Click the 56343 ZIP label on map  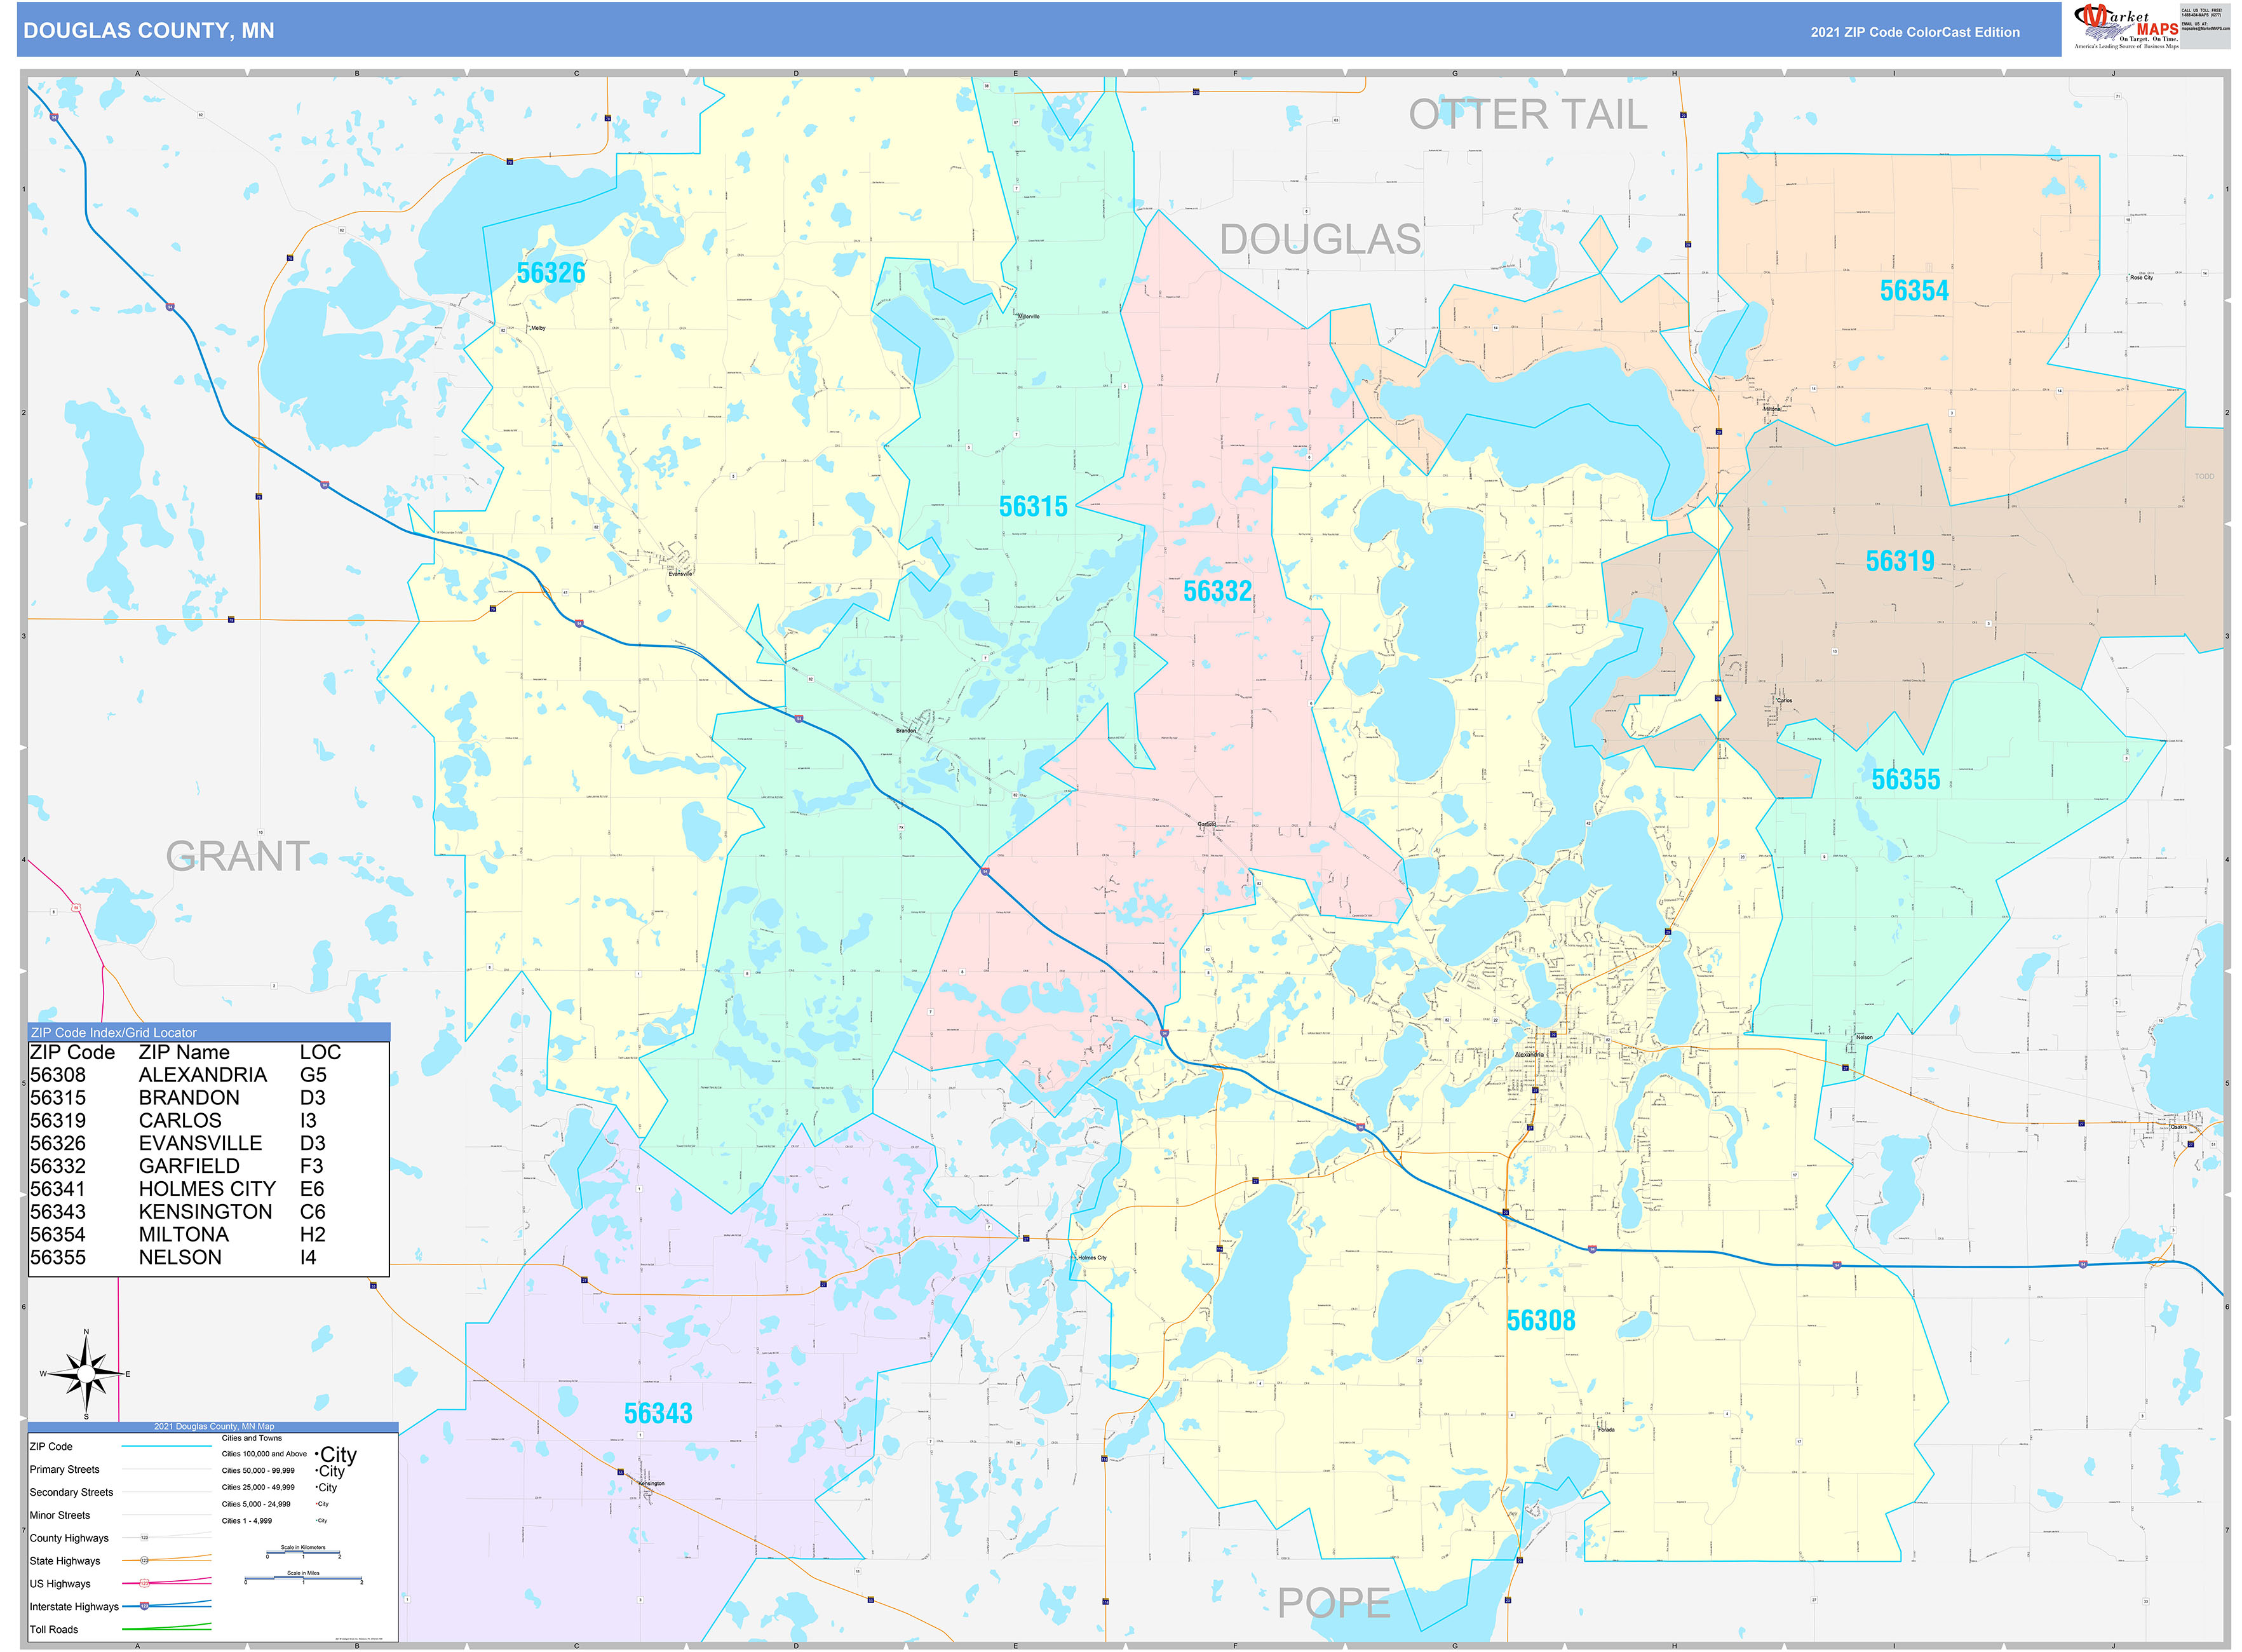(x=658, y=1413)
